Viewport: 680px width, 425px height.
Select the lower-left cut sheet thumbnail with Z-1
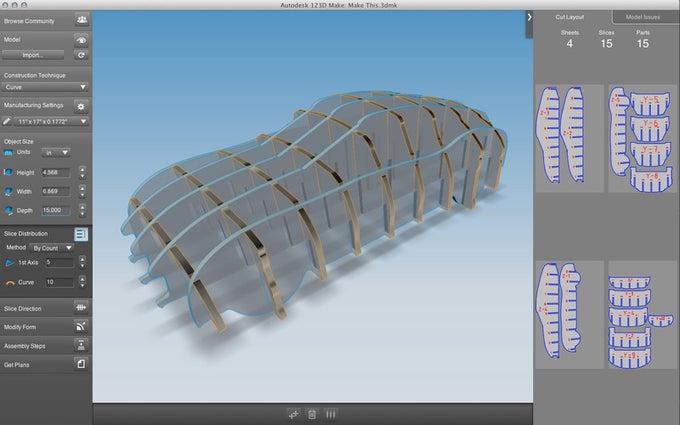click(569, 315)
